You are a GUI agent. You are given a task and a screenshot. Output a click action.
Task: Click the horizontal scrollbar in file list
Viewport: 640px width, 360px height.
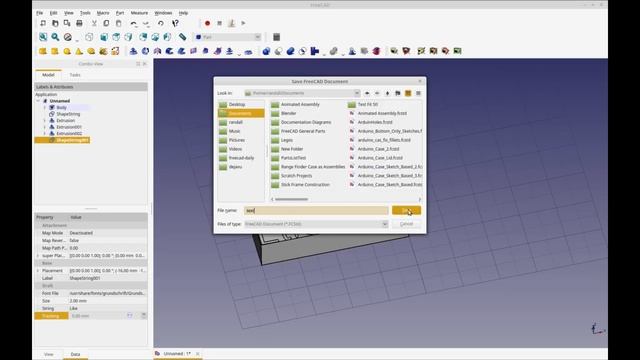(x=291, y=199)
